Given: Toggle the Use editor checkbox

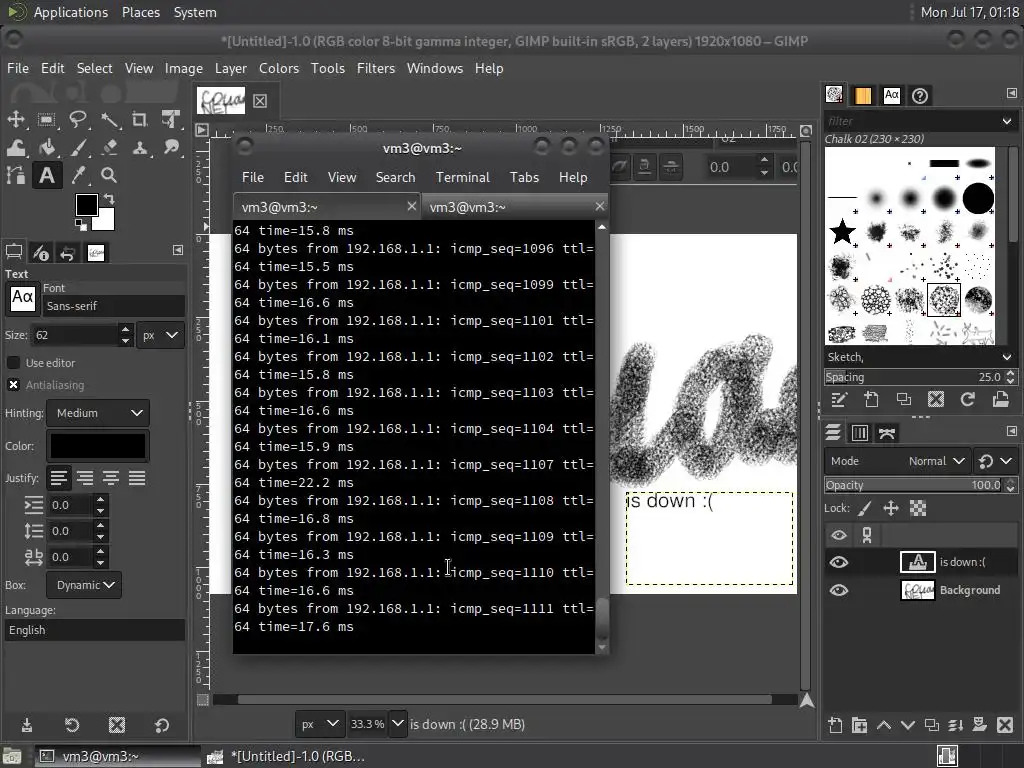Looking at the screenshot, I should pos(13,362).
